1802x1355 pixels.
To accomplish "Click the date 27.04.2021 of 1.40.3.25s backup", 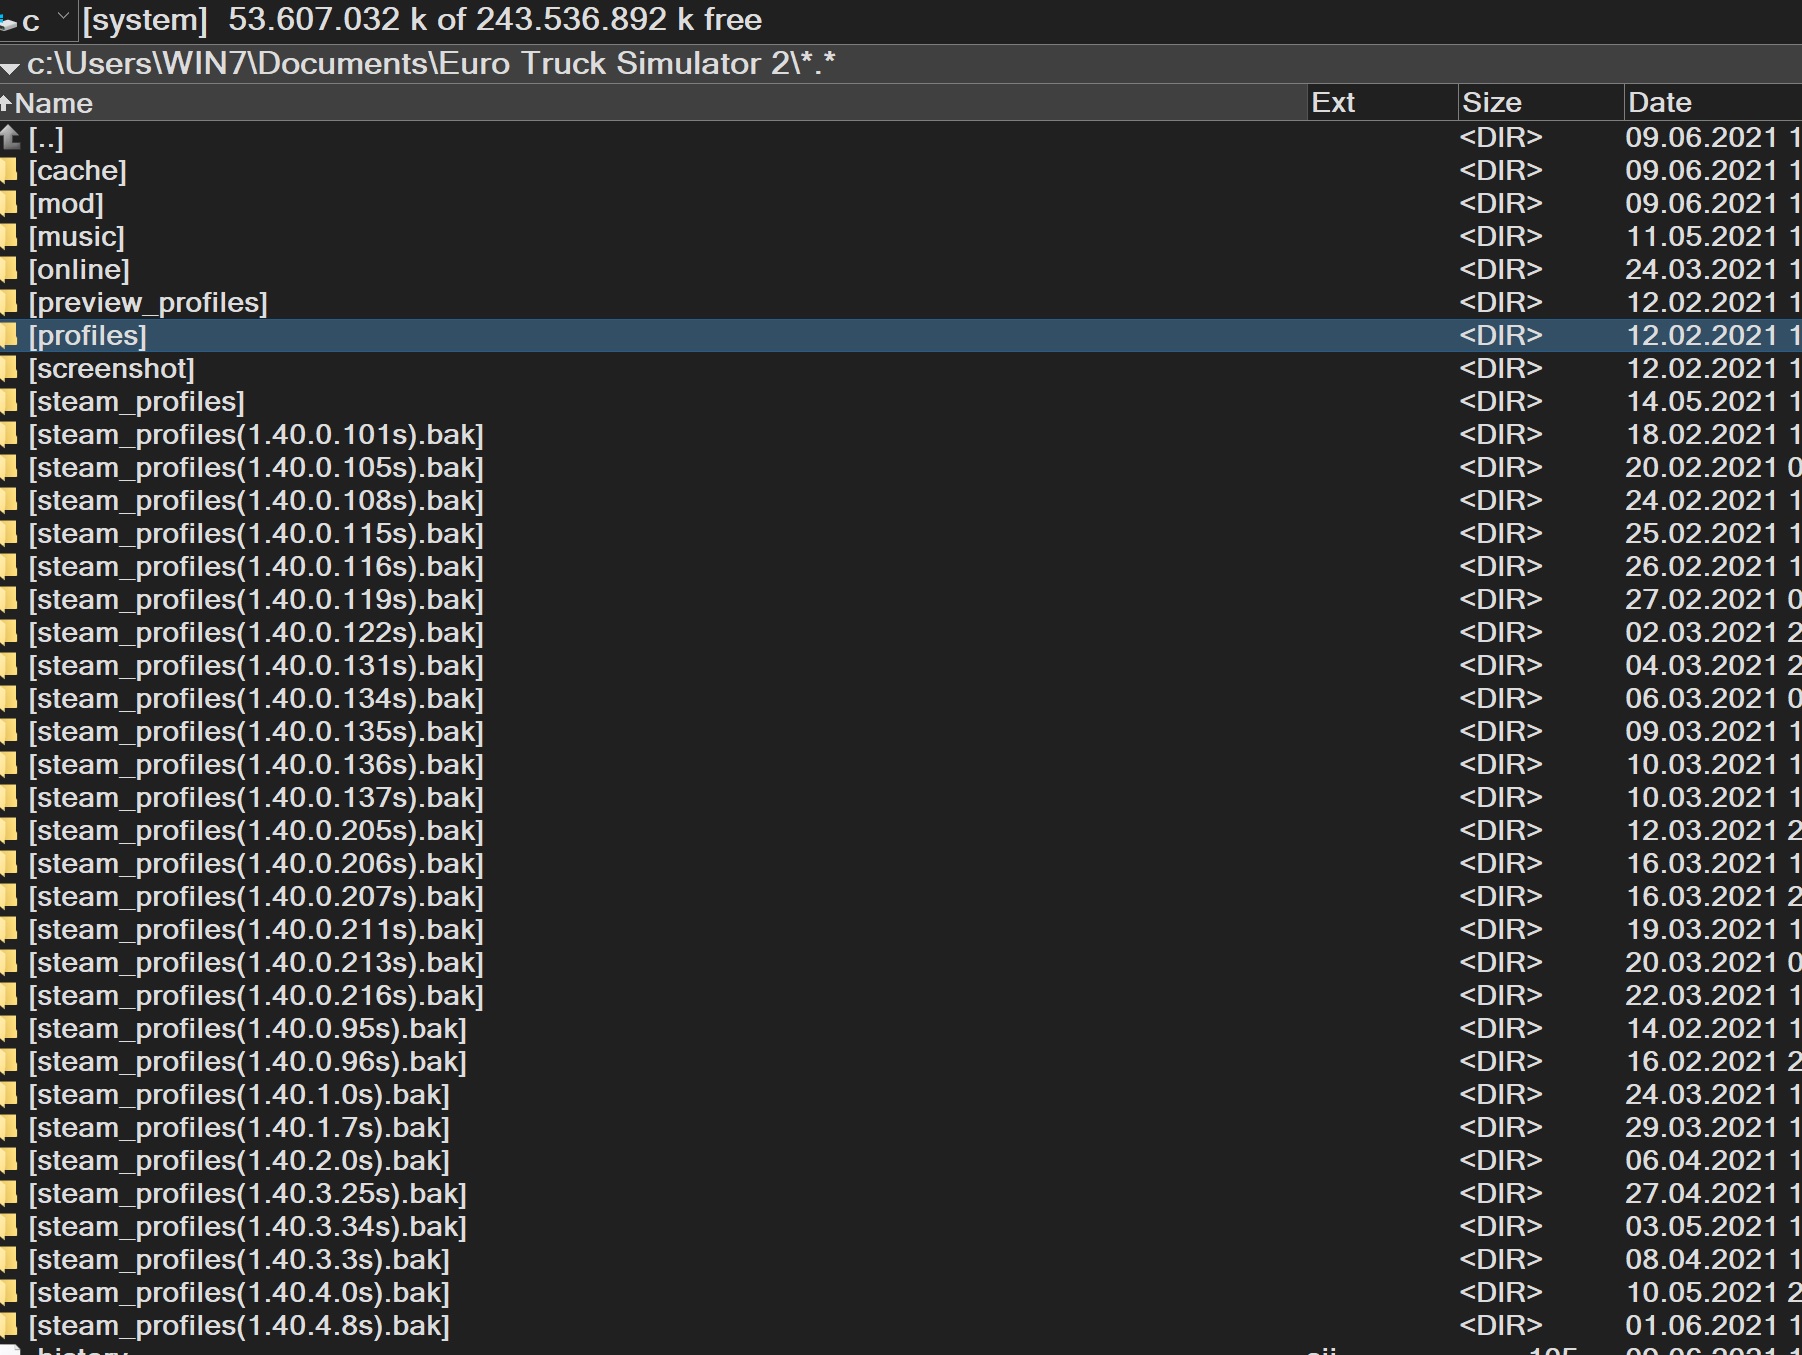I will [x=1701, y=1194].
